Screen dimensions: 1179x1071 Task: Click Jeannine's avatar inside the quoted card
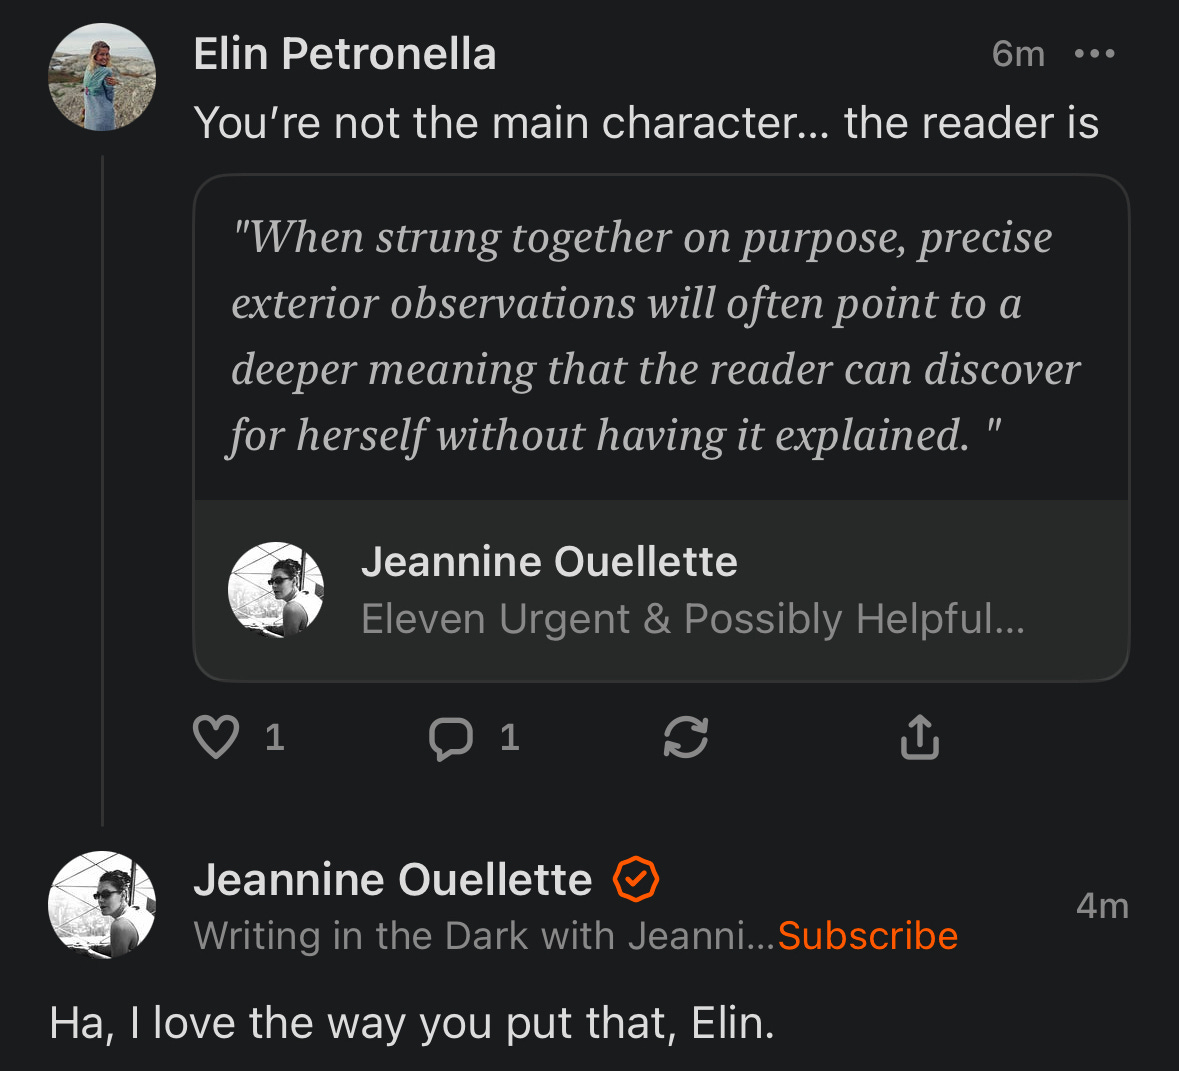point(277,590)
